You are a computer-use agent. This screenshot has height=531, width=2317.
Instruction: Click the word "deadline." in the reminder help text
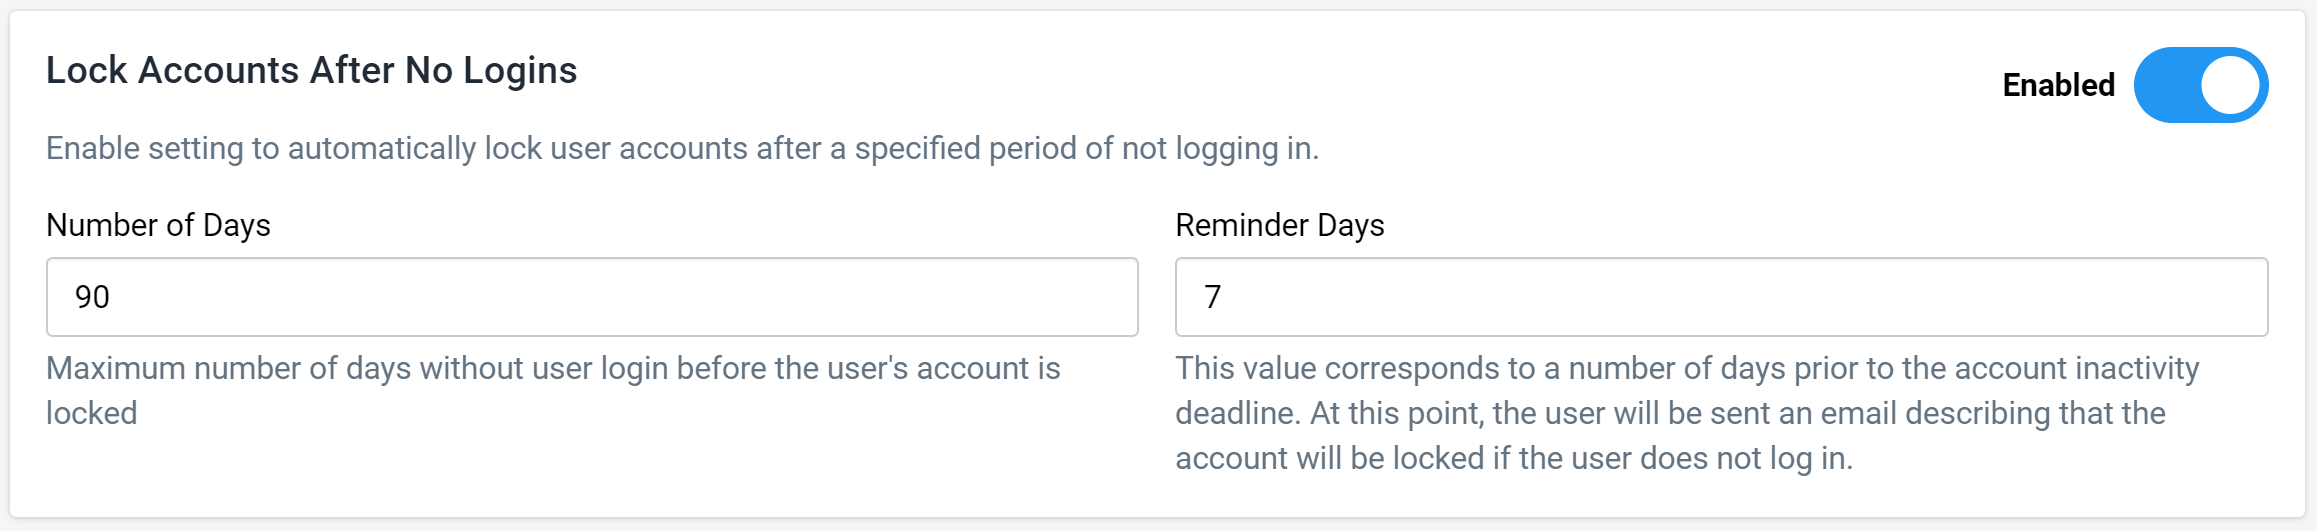click(1238, 413)
